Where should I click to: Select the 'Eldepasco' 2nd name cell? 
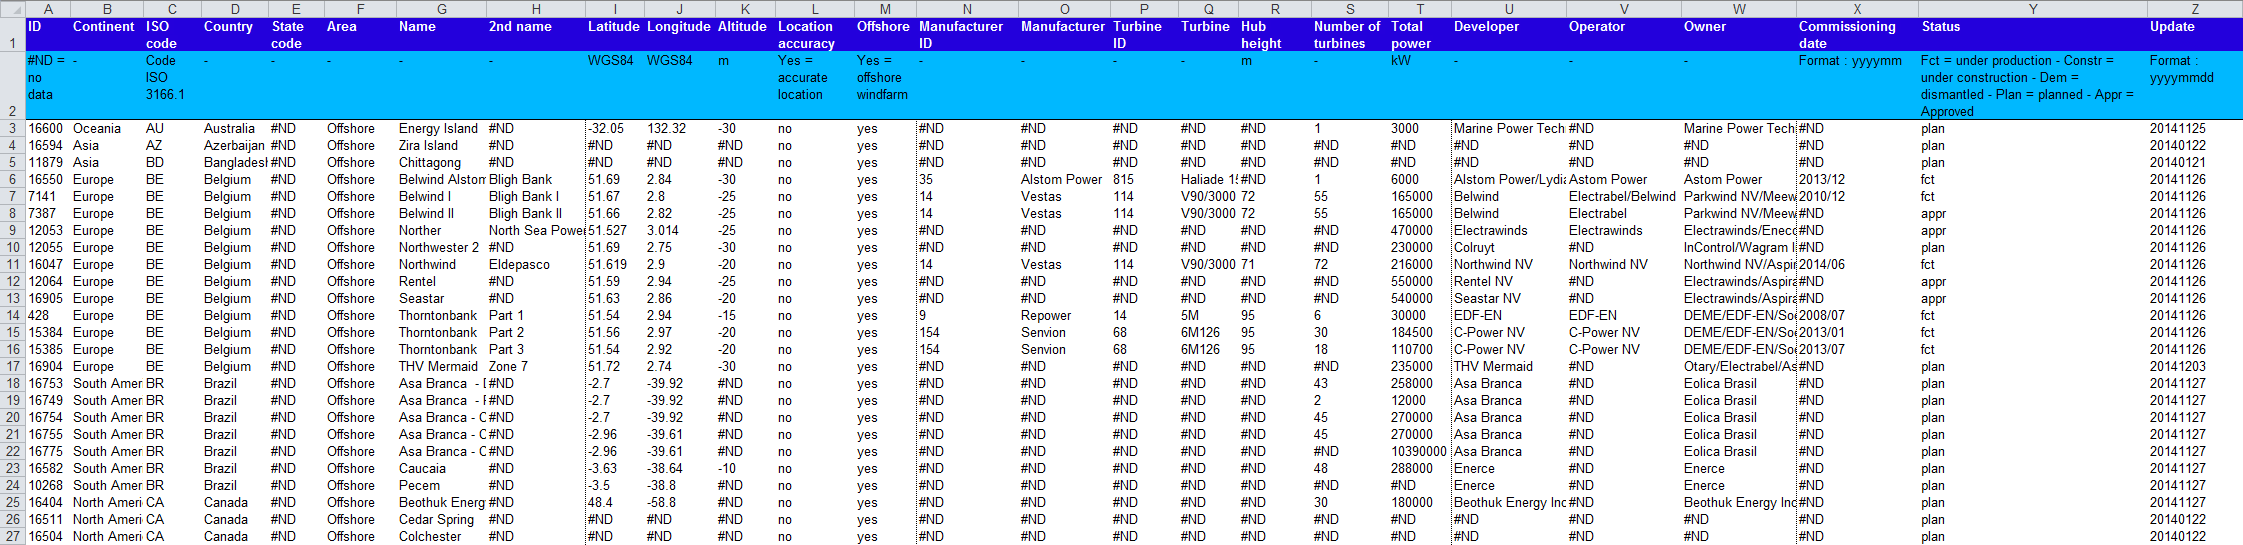point(535,265)
